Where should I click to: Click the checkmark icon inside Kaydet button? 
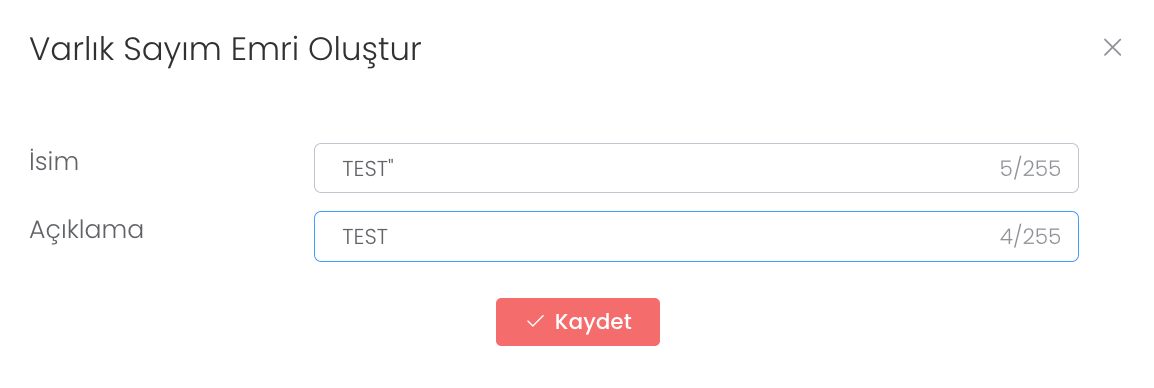point(535,322)
